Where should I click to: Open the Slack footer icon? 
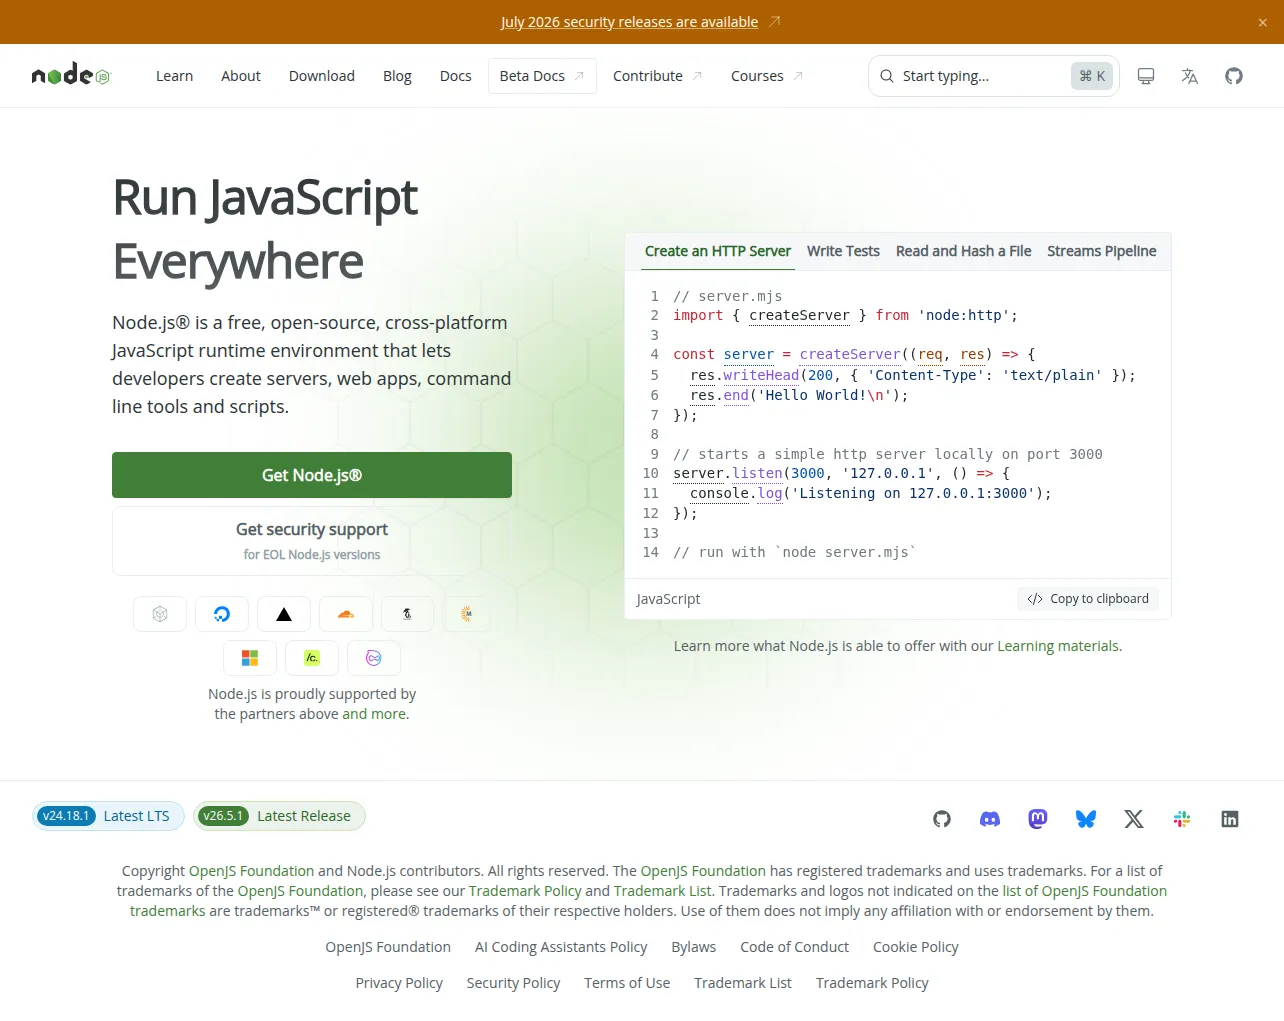(x=1182, y=819)
